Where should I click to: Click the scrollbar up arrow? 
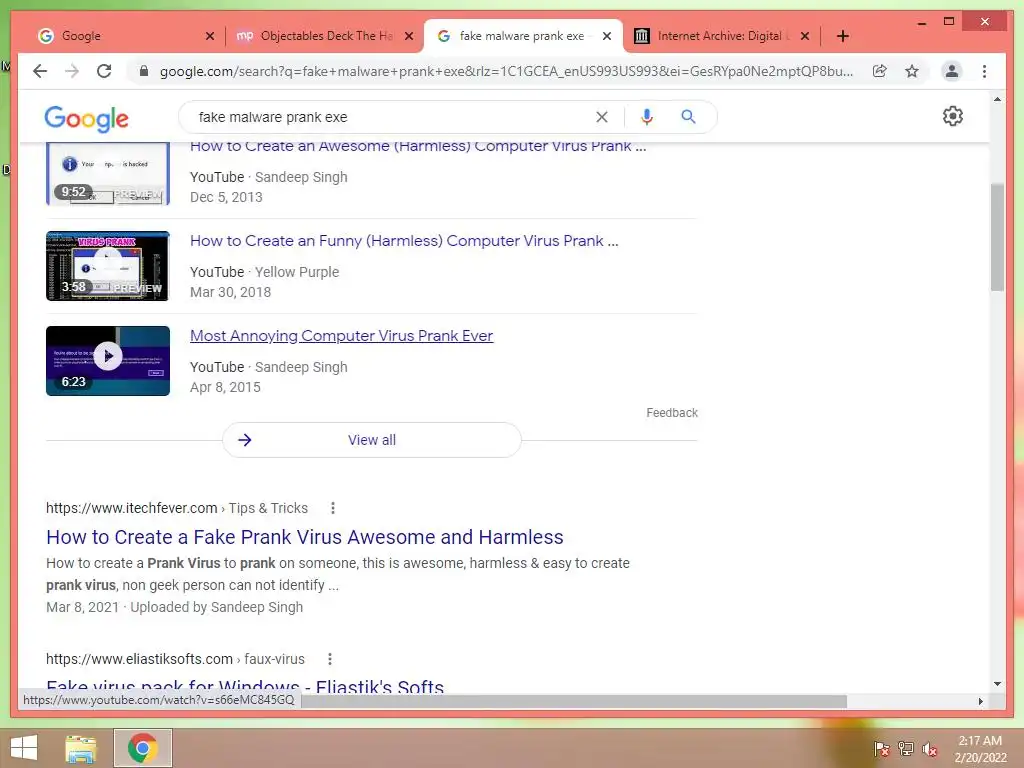pyautogui.click(x=997, y=100)
